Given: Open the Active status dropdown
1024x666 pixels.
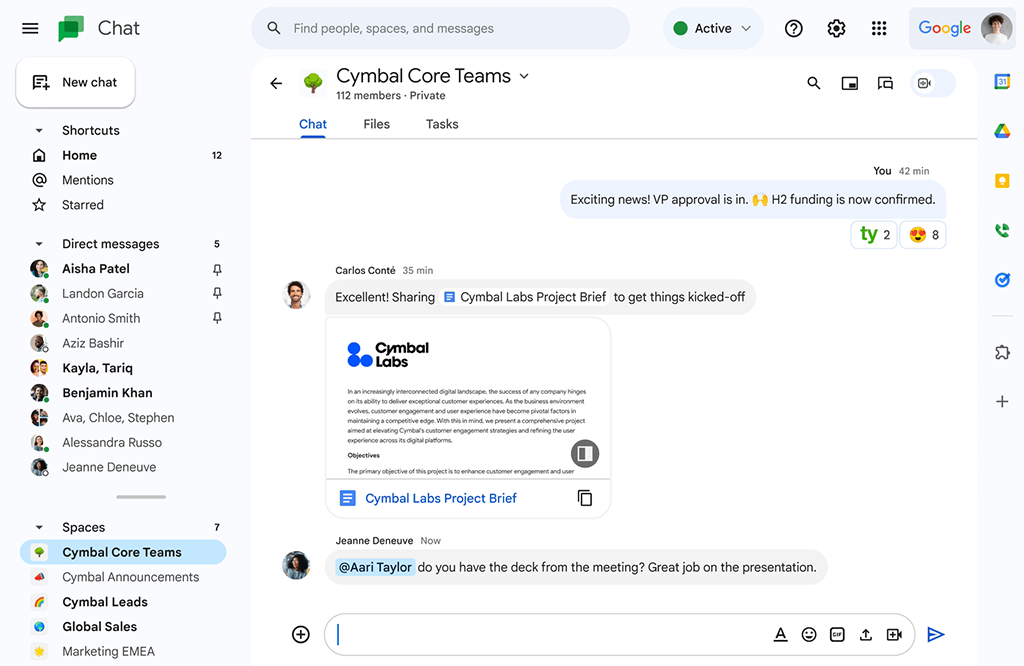Looking at the screenshot, I should coord(713,28).
